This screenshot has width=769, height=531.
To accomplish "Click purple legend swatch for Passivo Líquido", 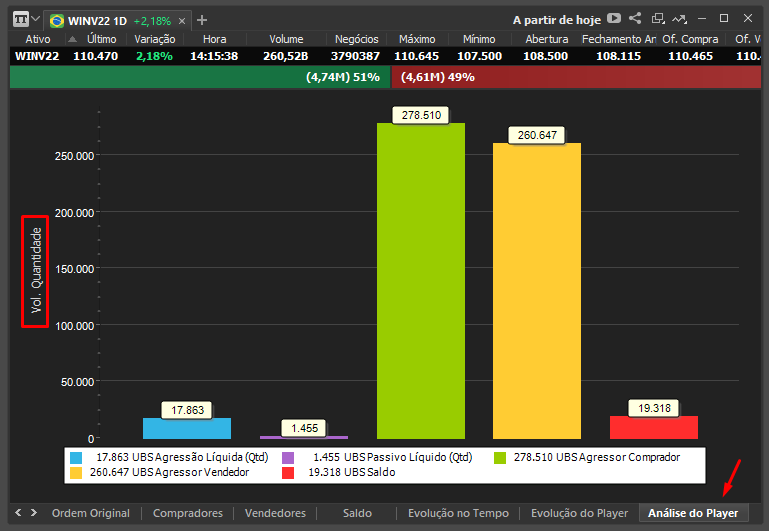I will (288, 458).
